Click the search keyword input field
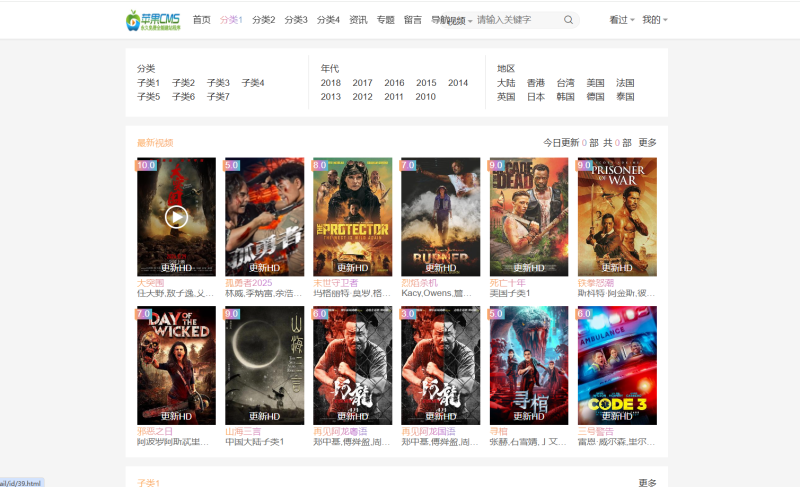 pos(516,20)
